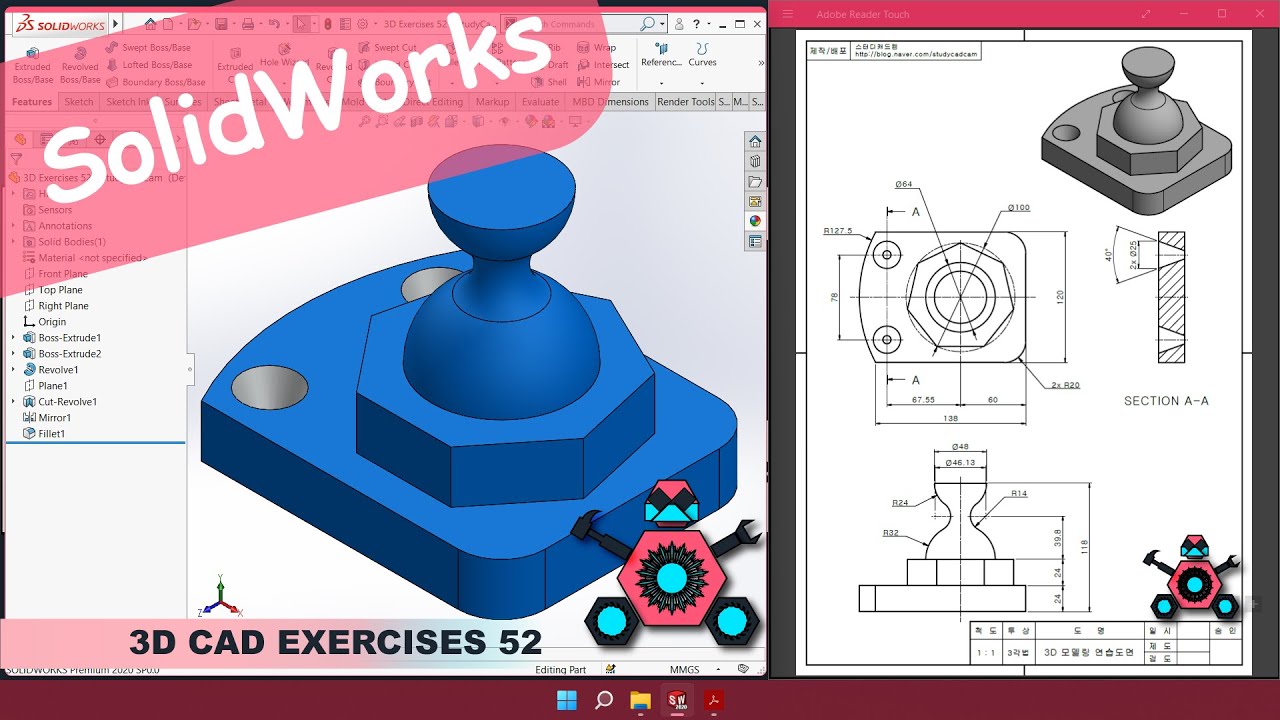Open SolidWorks Resources task pane tab

(755, 141)
